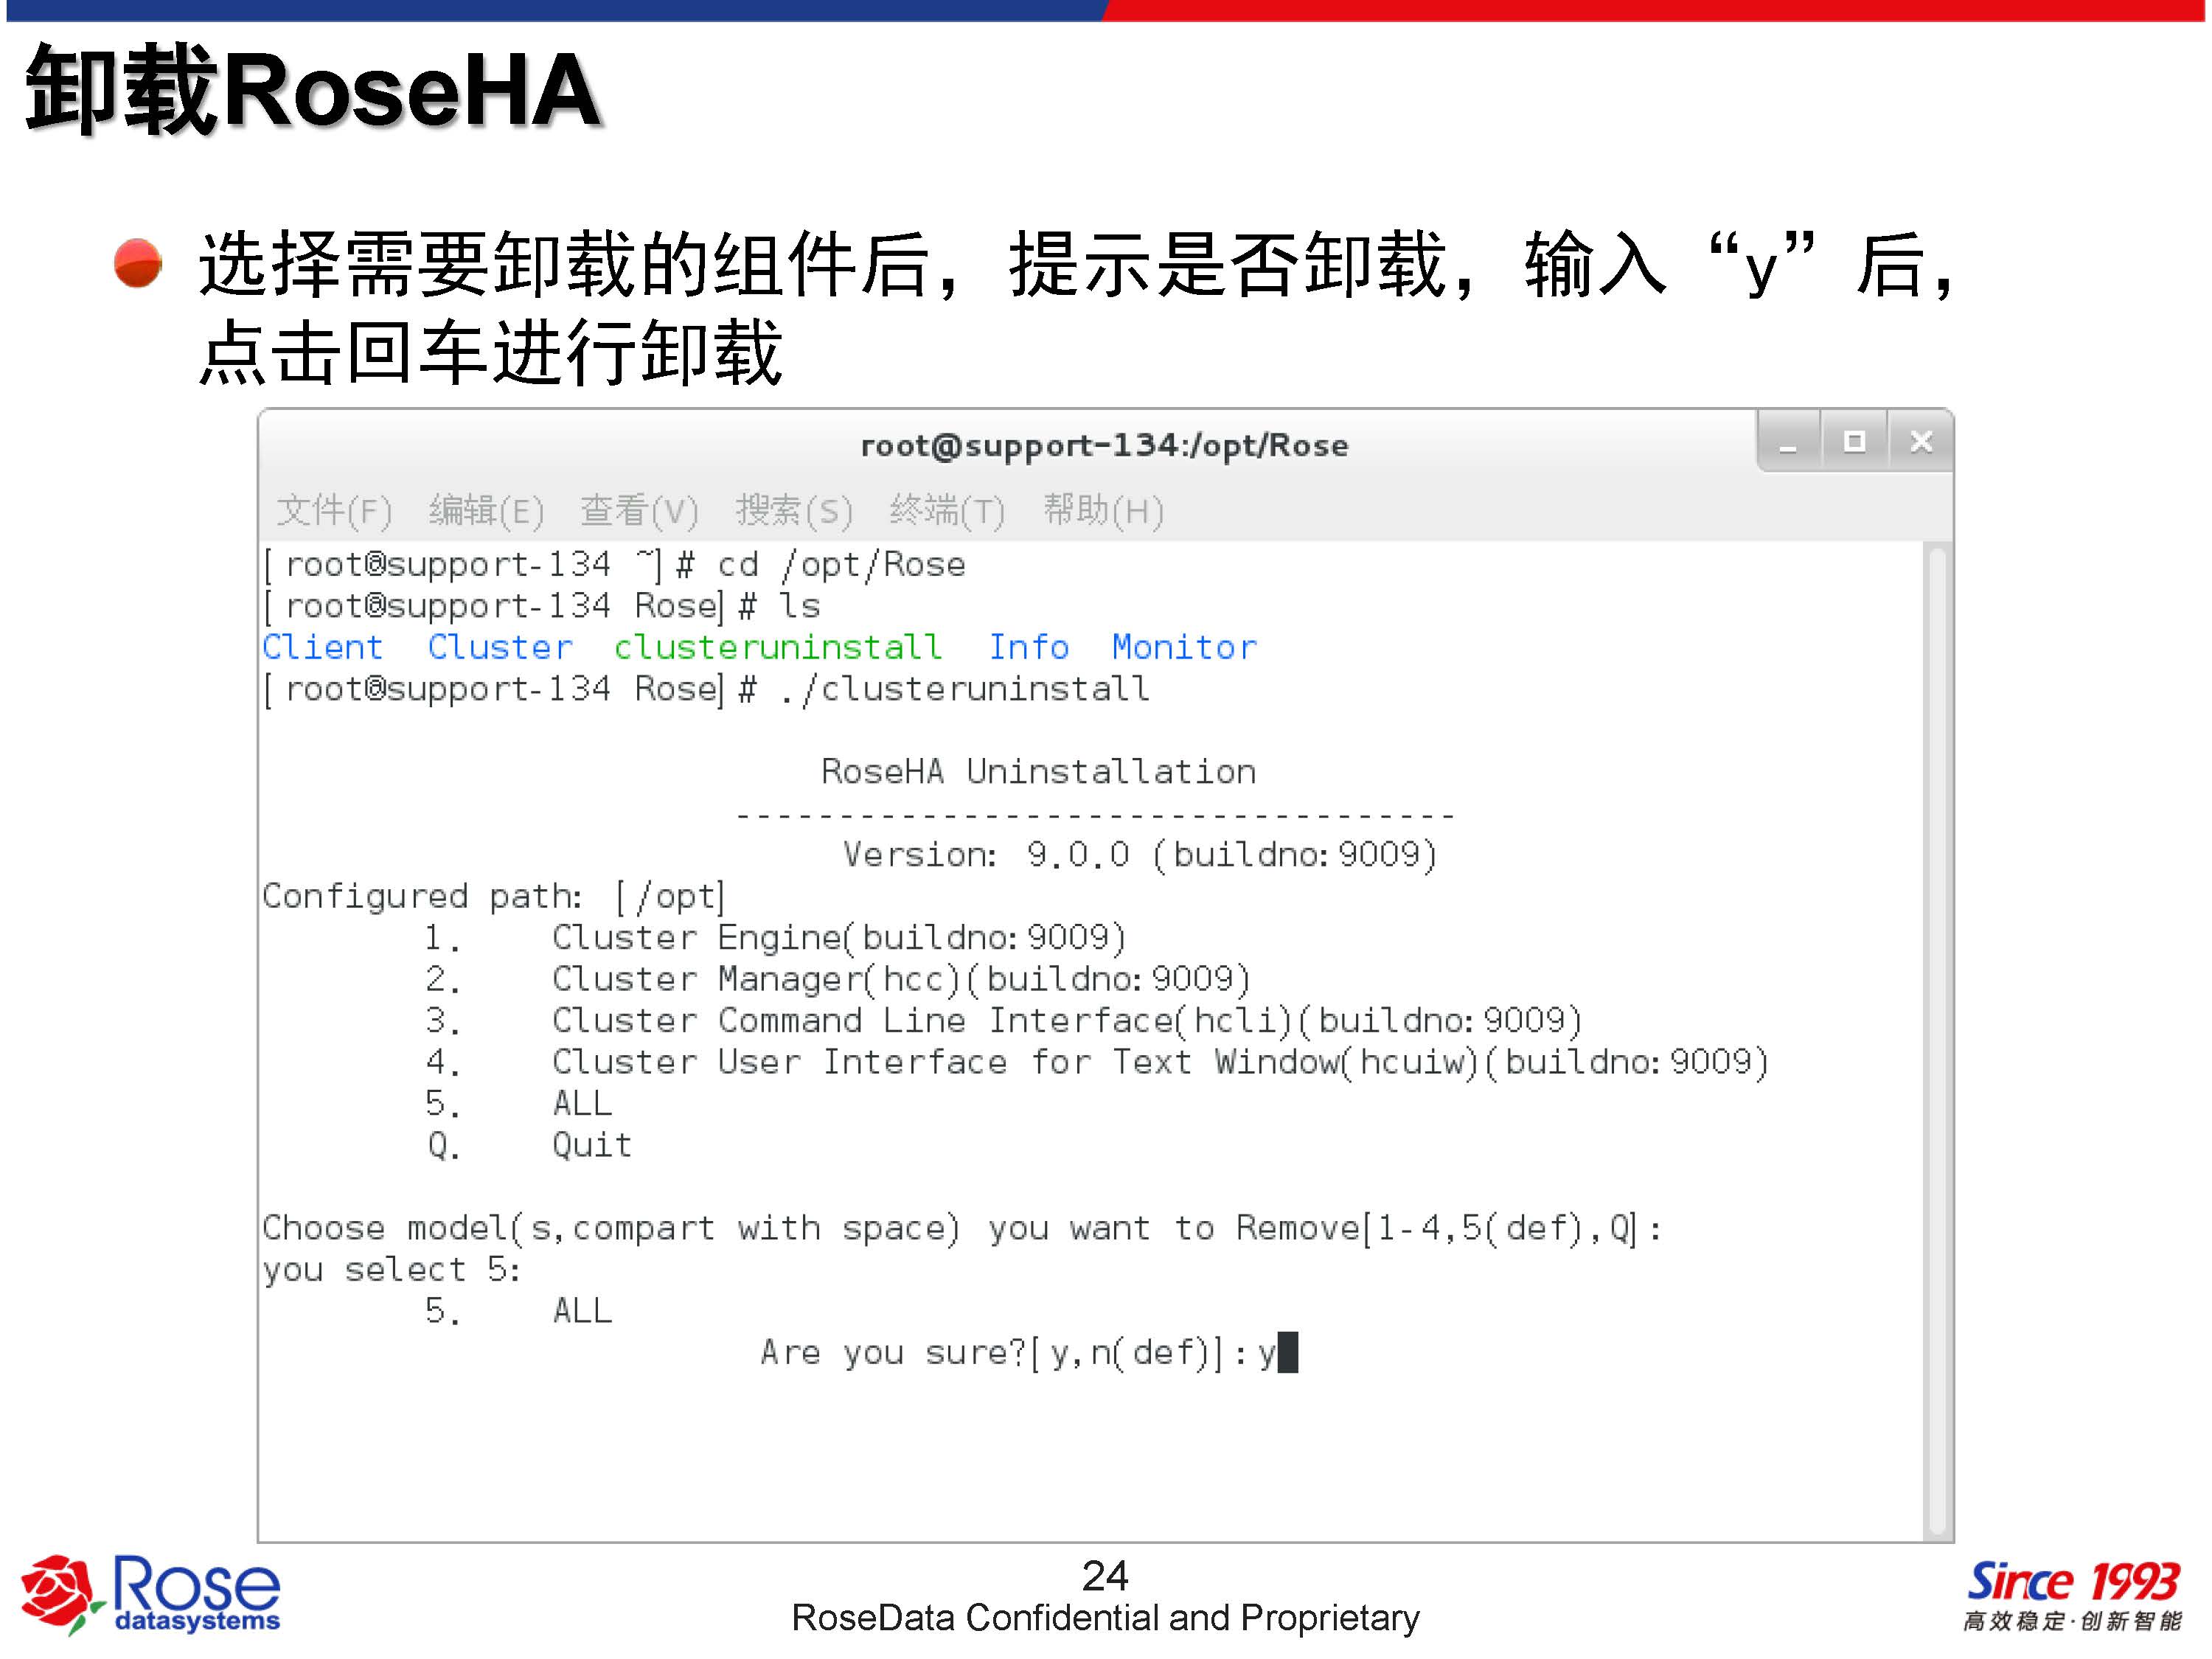Click the terminal vertical scrollbar
This screenshot has height=1659, width=2212.
coord(1937,1040)
